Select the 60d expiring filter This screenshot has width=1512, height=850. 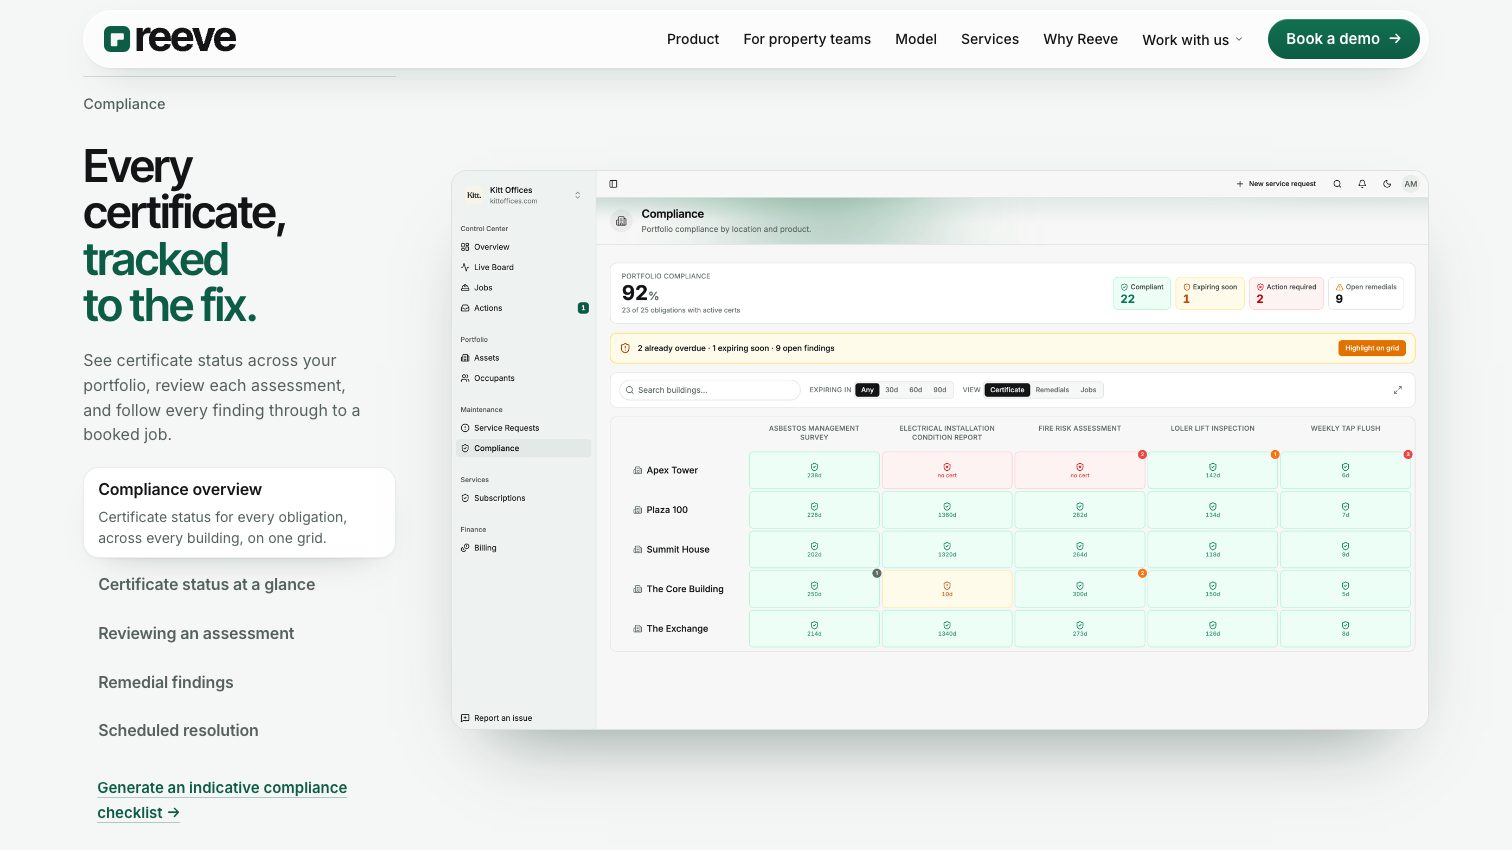[916, 390]
